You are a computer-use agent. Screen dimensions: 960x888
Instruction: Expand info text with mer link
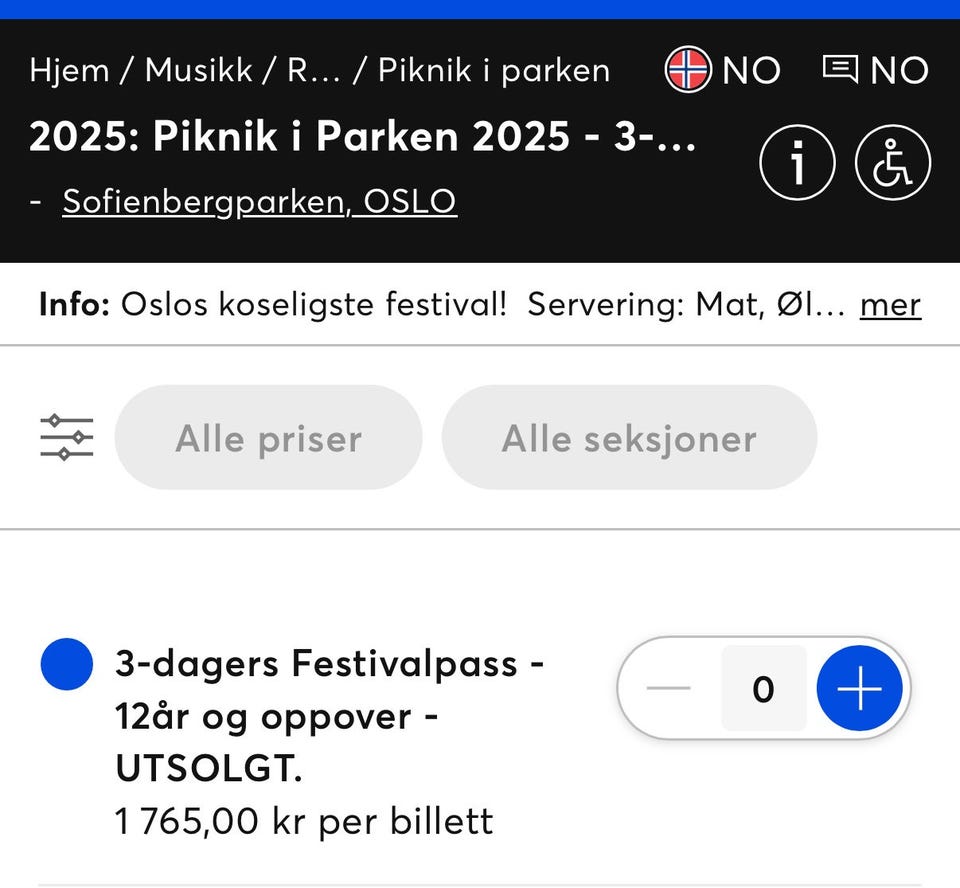point(890,304)
